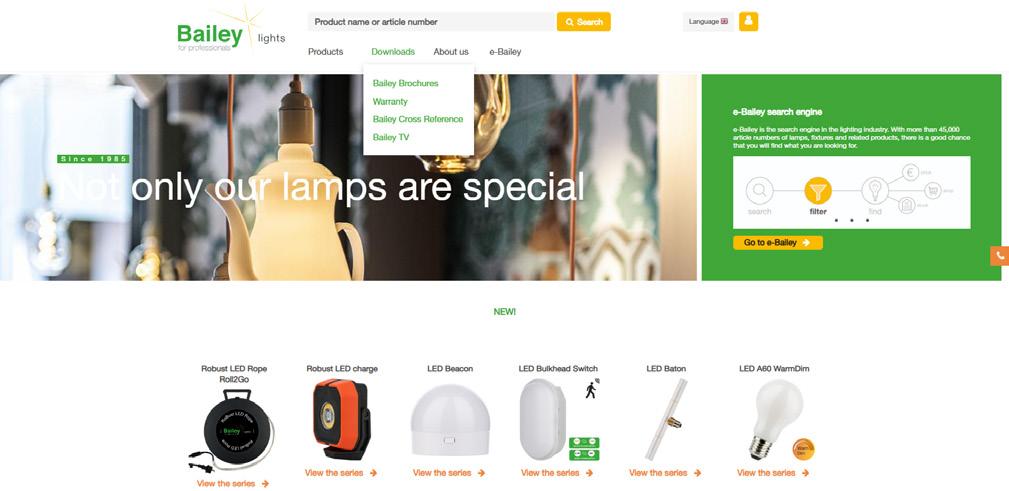1009x491 pixels.
Task: Open the About us menu
Action: pos(451,51)
